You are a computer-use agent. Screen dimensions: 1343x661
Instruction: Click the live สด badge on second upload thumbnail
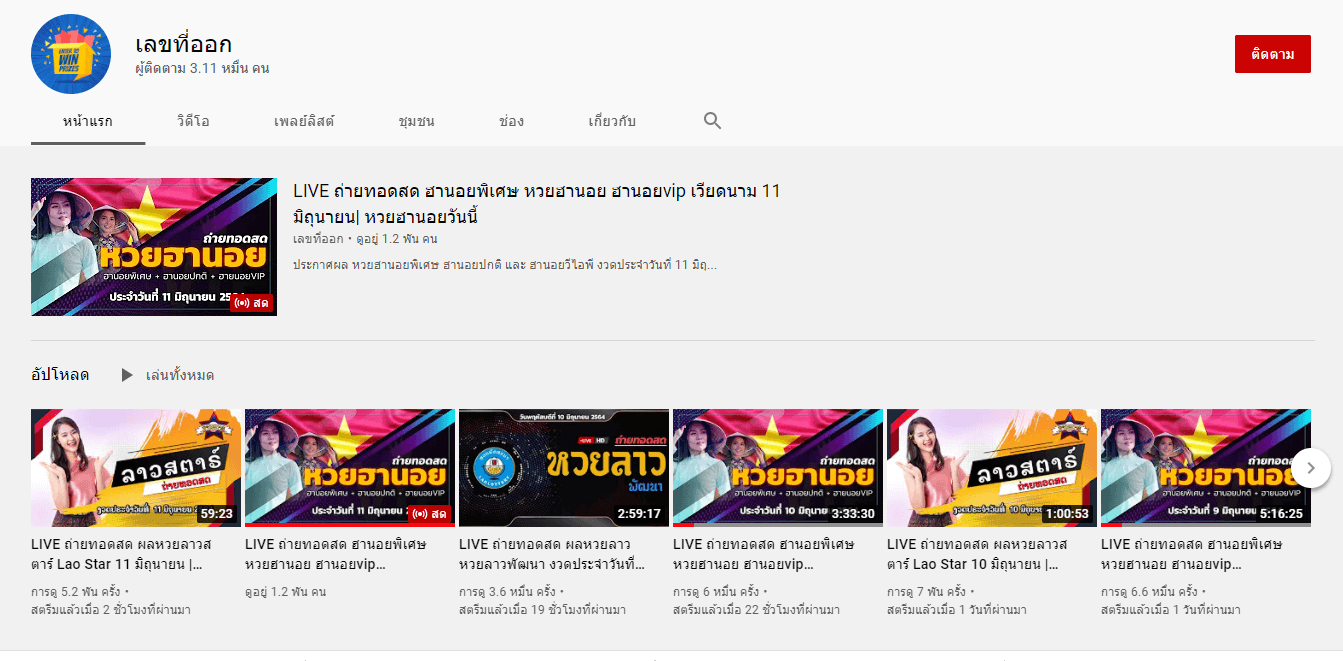coord(430,514)
